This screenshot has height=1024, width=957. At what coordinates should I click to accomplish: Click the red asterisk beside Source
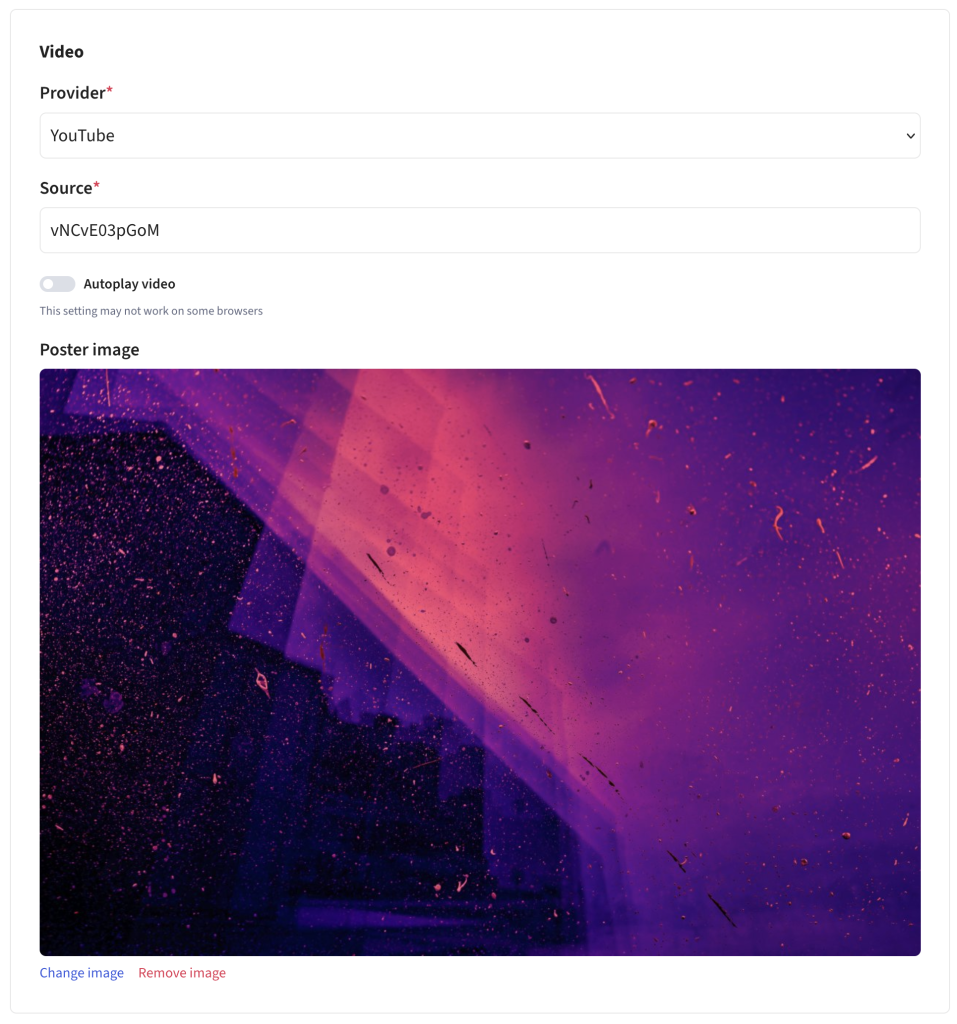point(97,185)
